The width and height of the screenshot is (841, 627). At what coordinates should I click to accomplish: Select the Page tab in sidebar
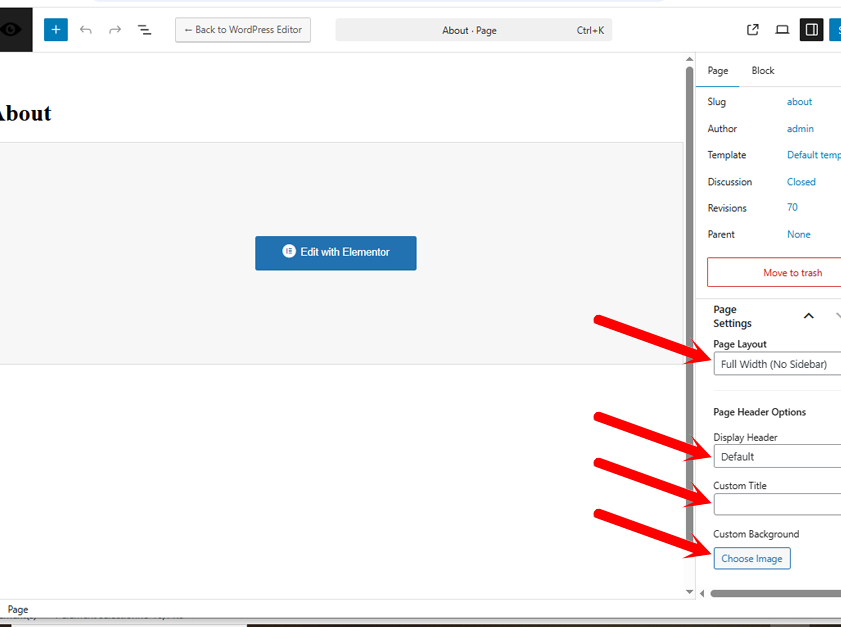click(x=718, y=71)
